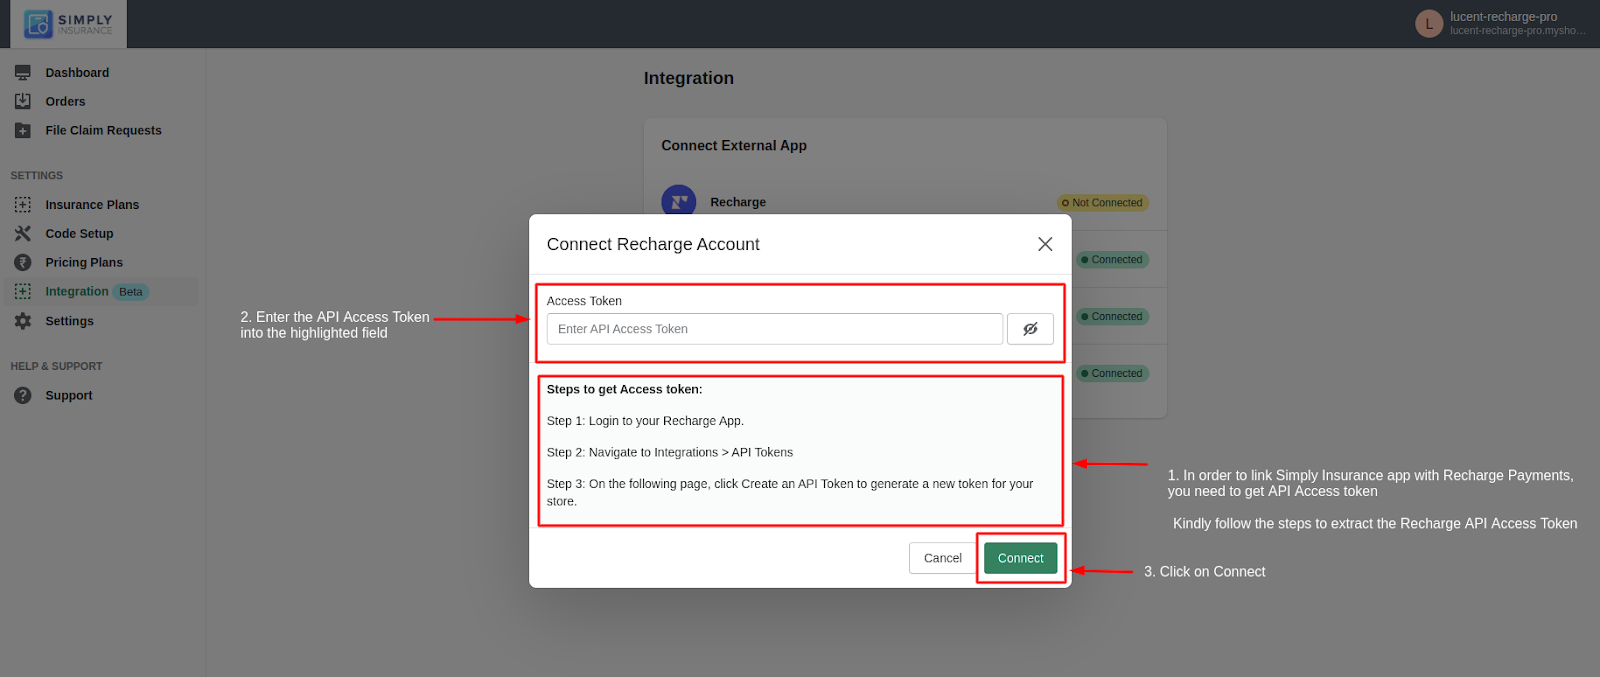1600x677 pixels.
Task: Click the Orders inbox icon
Action: click(x=23, y=101)
